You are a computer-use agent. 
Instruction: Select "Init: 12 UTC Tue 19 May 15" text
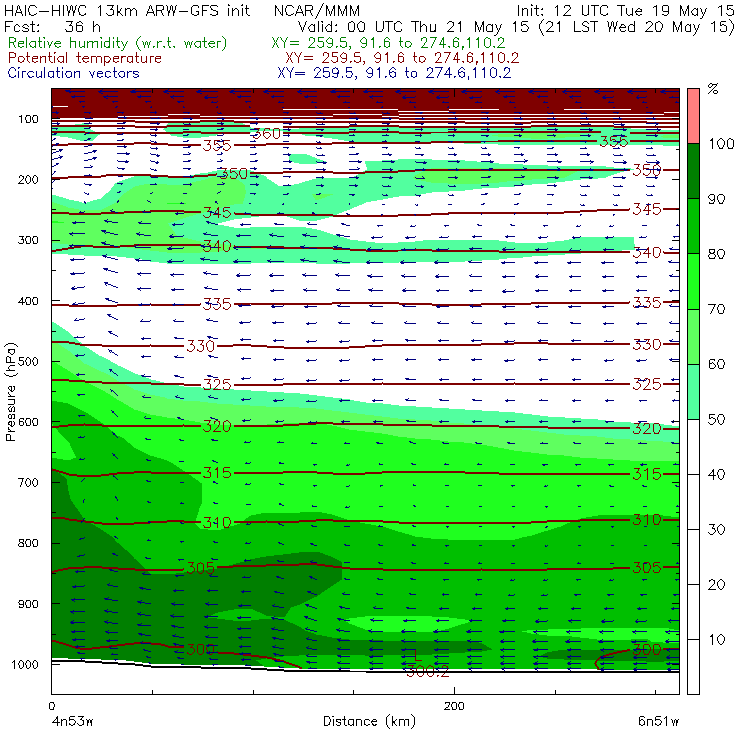coord(625,10)
